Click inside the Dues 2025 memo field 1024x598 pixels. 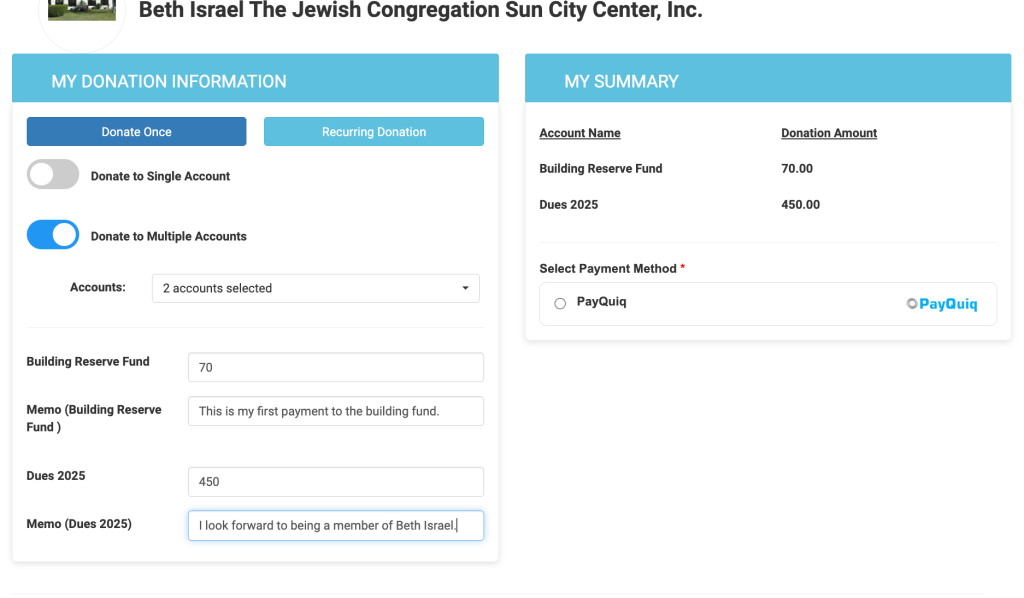pyautogui.click(x=335, y=525)
